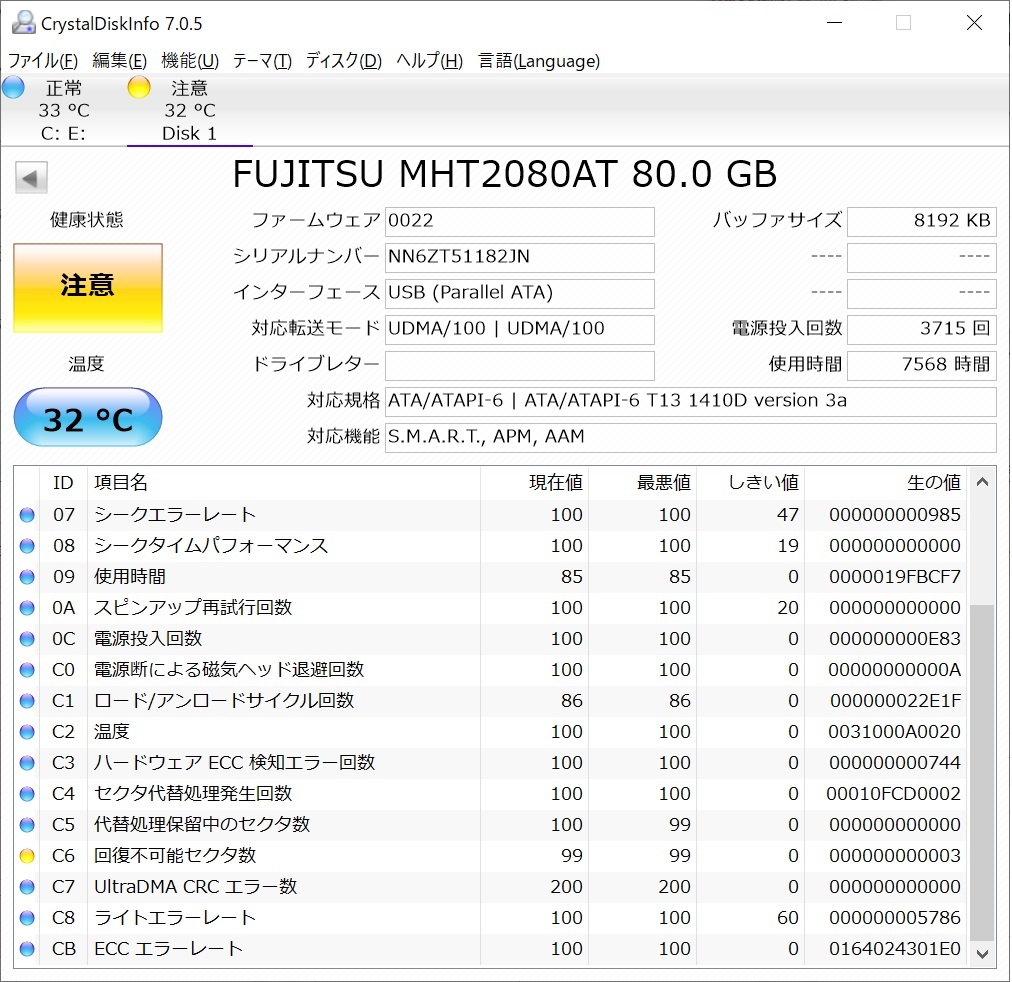Click status dot for row C2 温度

coord(27,732)
